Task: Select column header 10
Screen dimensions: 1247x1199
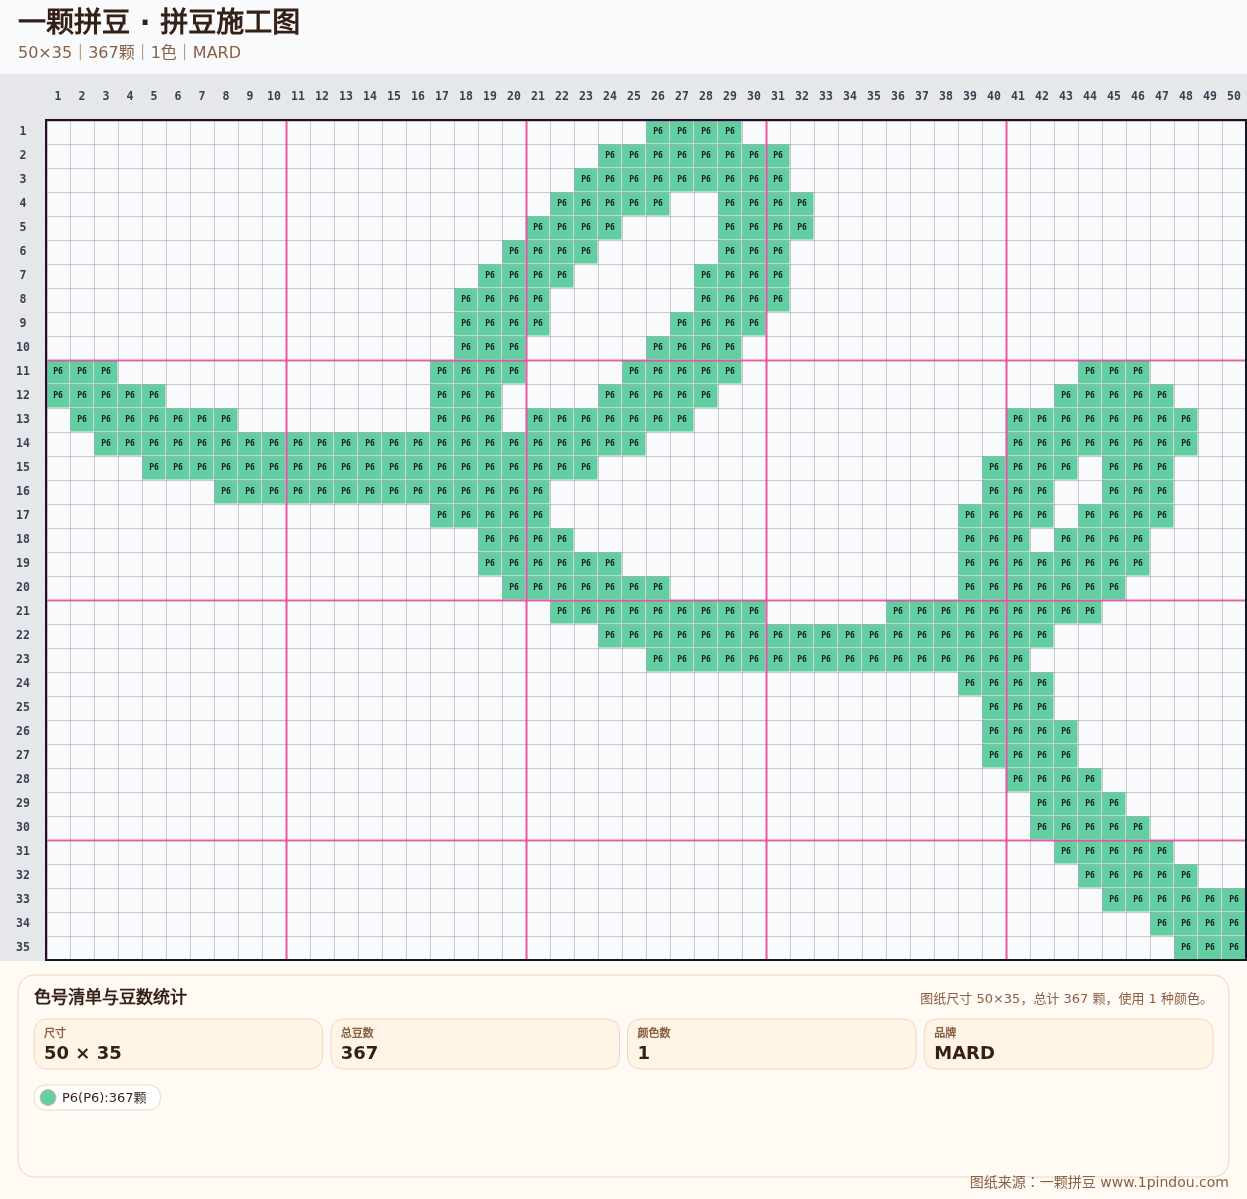Action: click(274, 96)
